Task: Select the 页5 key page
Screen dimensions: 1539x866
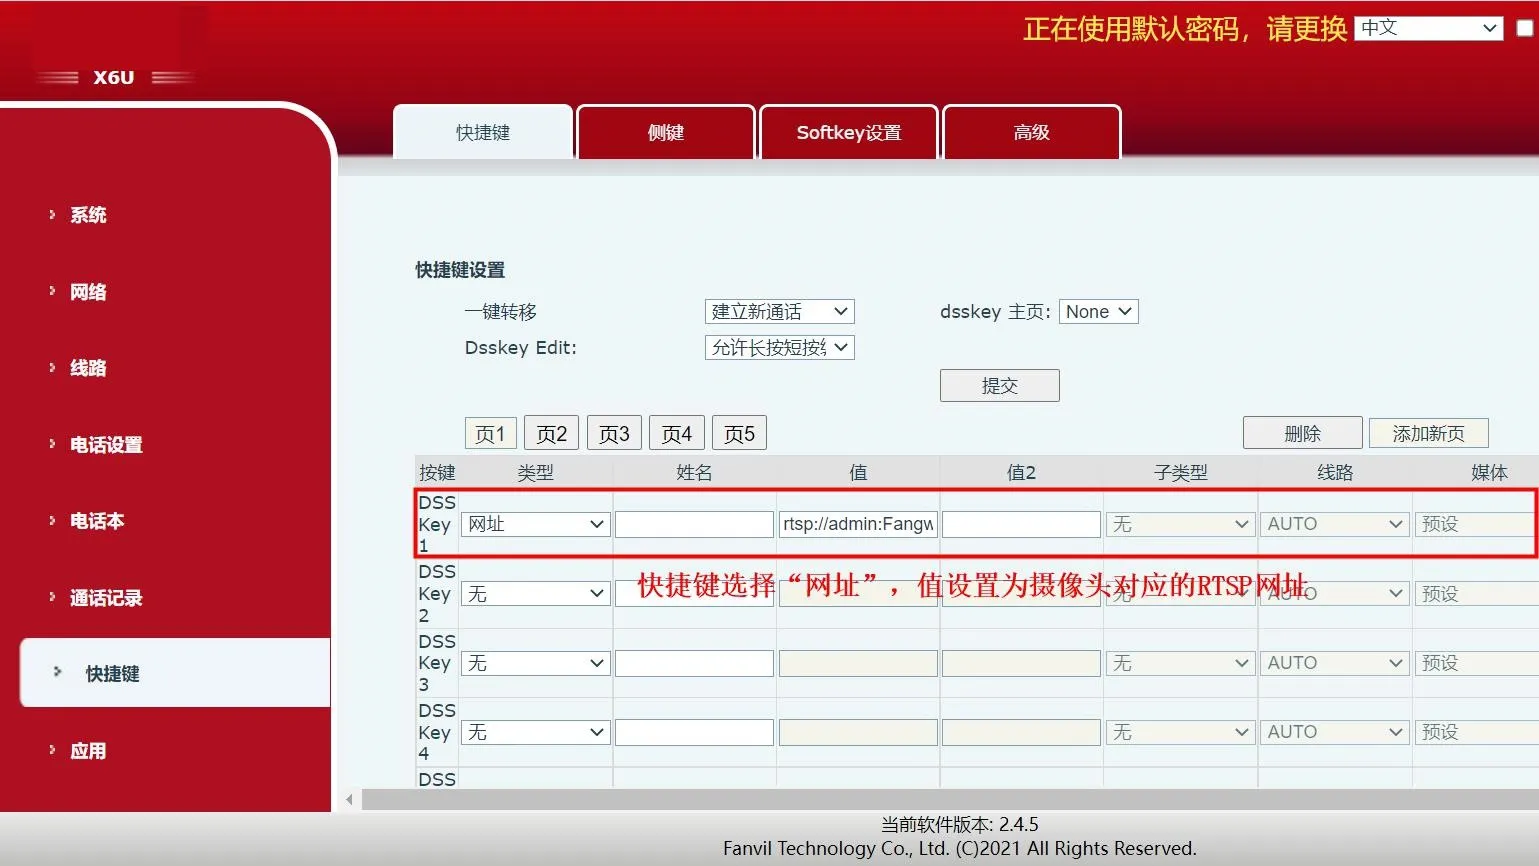Action: [x=738, y=432]
